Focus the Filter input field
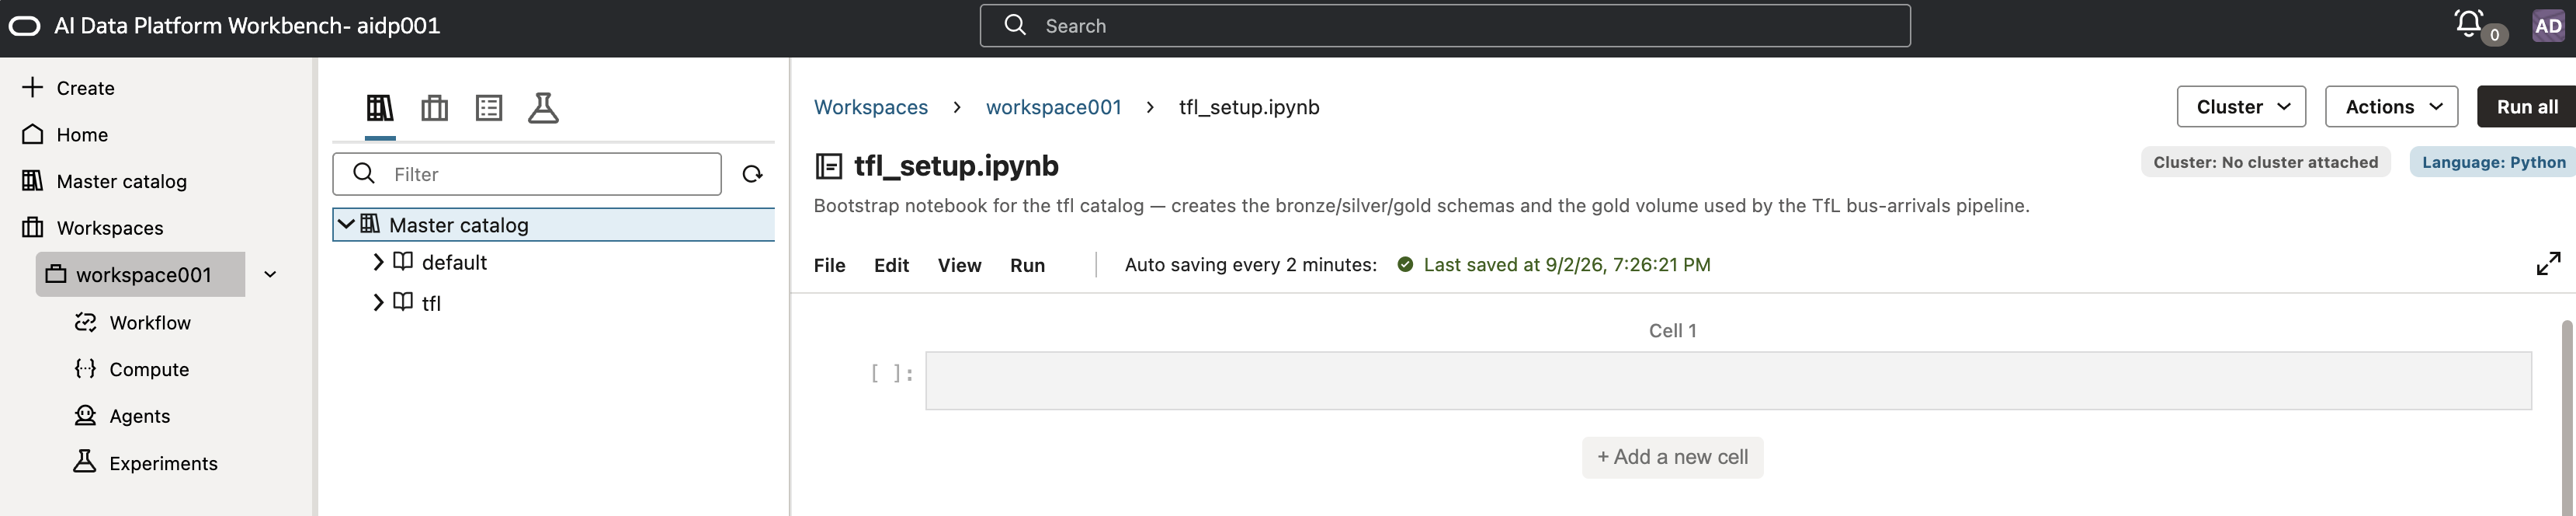The height and width of the screenshot is (516, 2576). click(527, 174)
